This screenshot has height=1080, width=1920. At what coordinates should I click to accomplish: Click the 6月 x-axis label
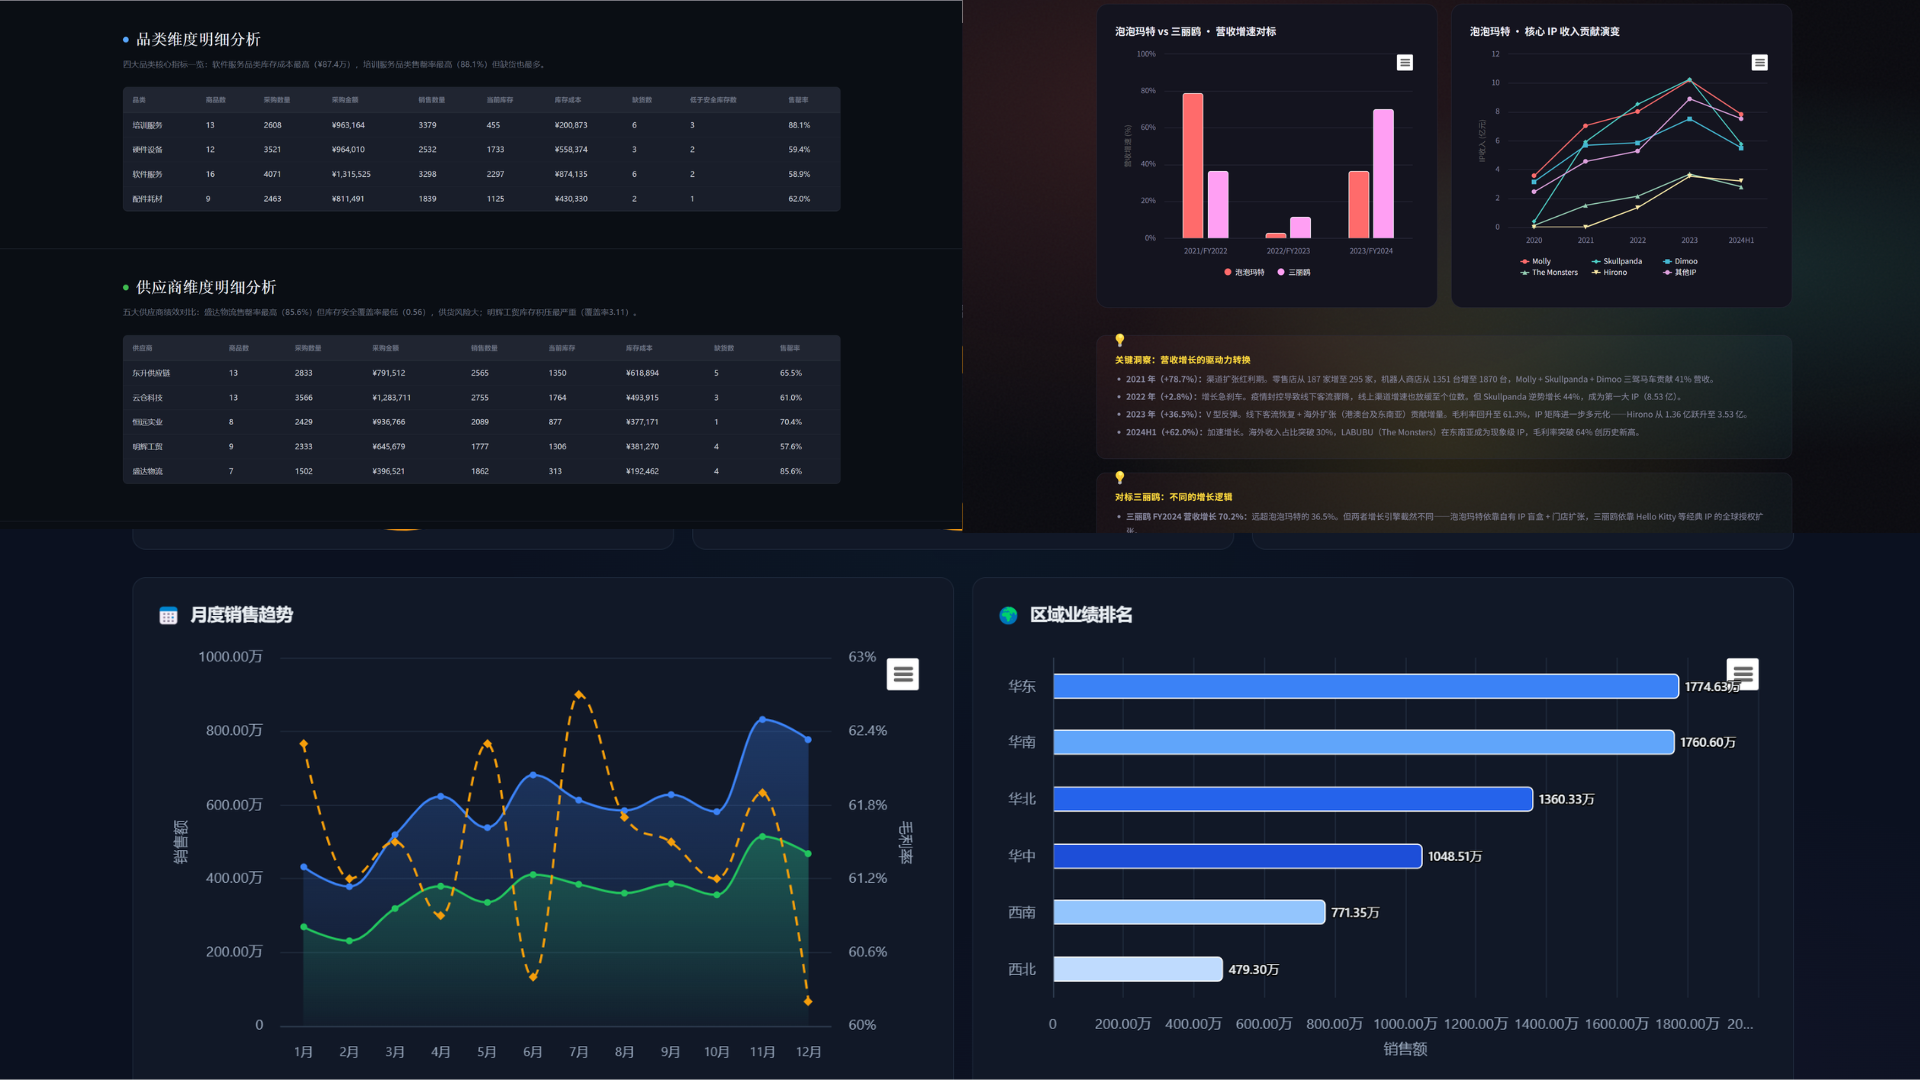click(x=533, y=1052)
